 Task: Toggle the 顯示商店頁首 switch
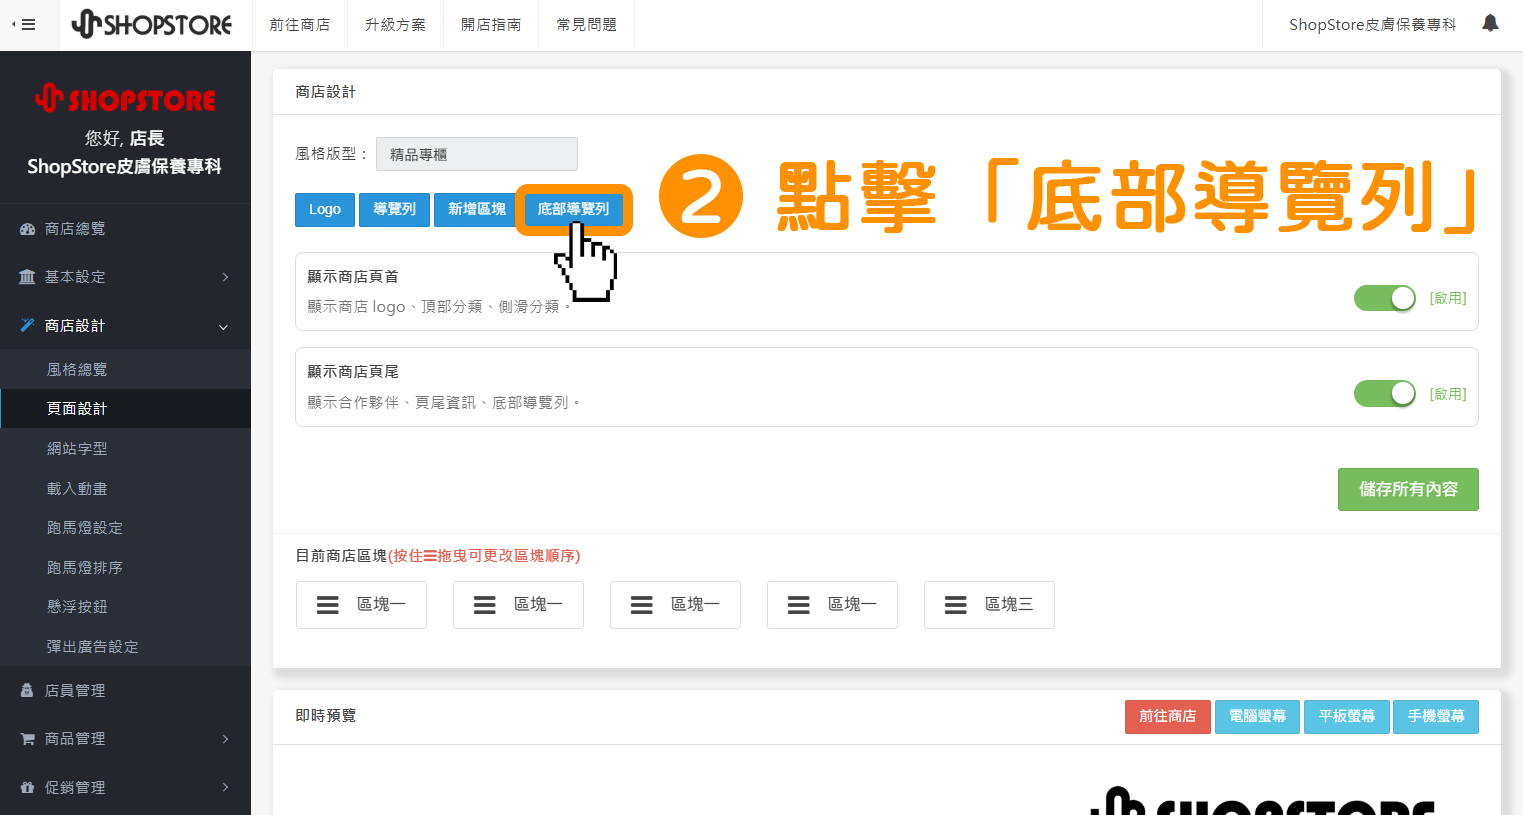click(1385, 298)
